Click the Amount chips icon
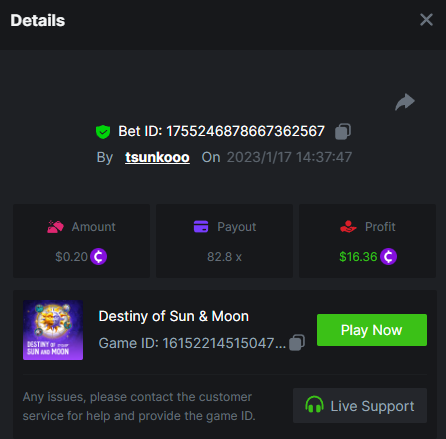446x439 pixels. click(x=55, y=227)
